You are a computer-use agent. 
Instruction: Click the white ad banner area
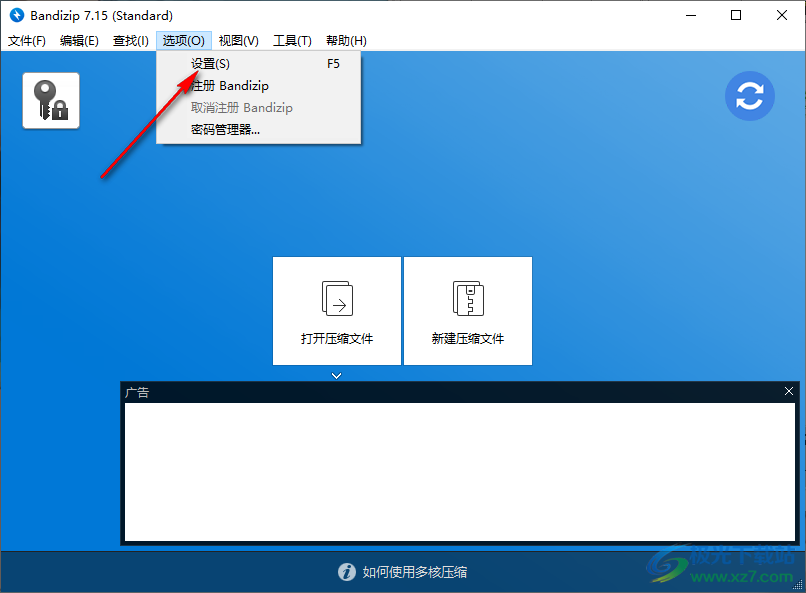460,472
